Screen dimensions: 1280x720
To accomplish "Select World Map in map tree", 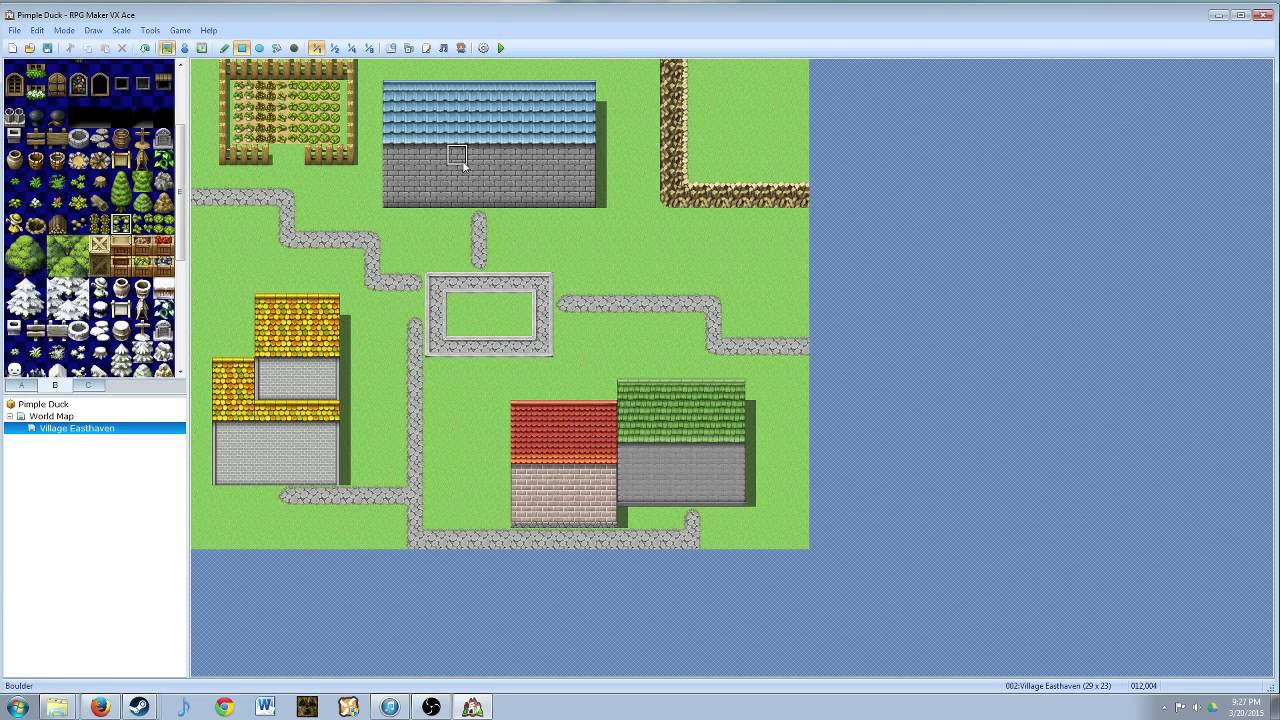I will (x=51, y=416).
